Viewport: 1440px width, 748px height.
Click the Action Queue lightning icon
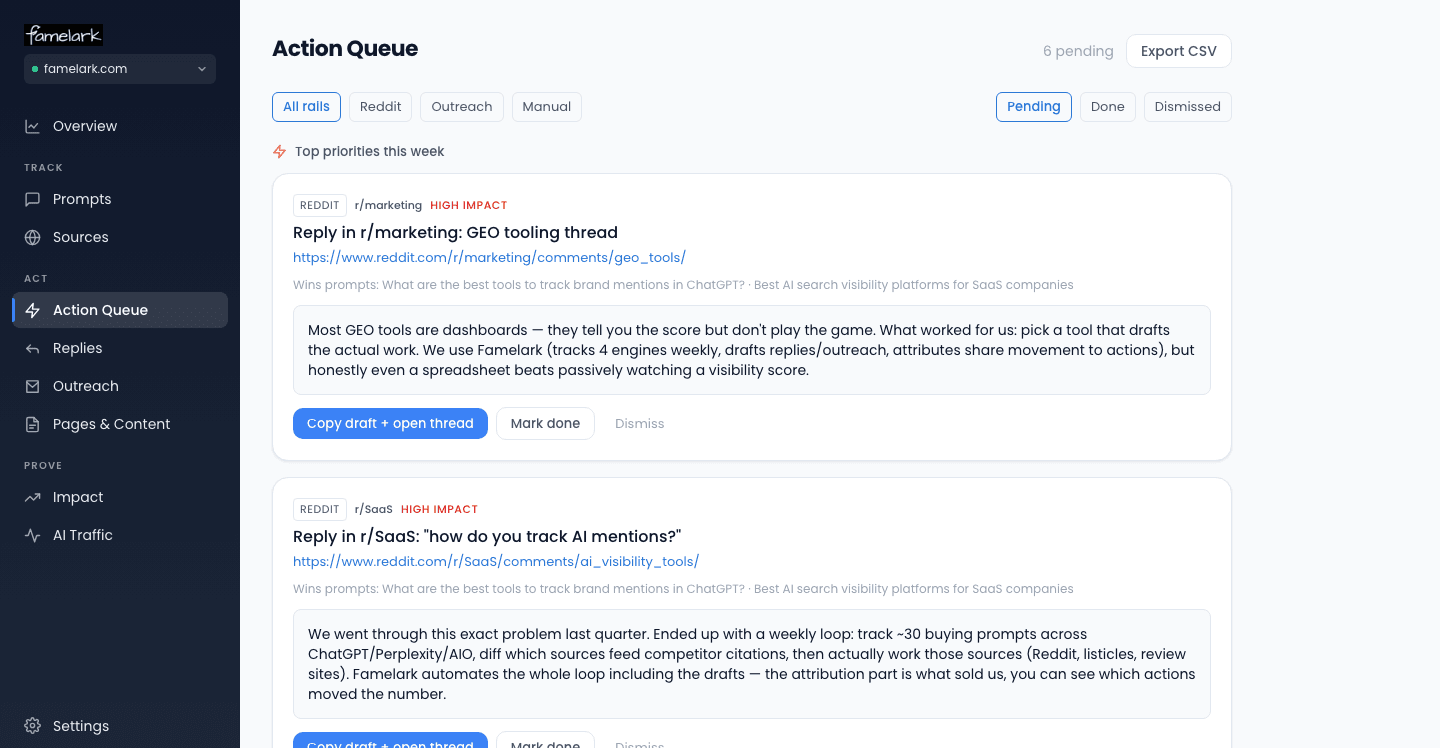pyautogui.click(x=33, y=310)
